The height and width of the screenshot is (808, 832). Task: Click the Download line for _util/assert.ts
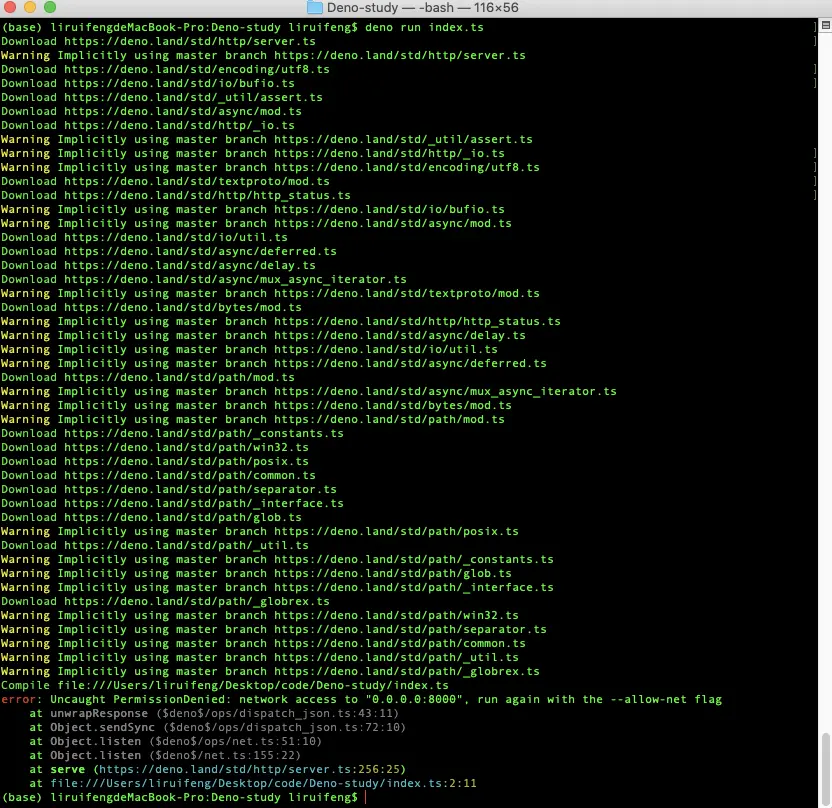pyautogui.click(x=162, y=97)
